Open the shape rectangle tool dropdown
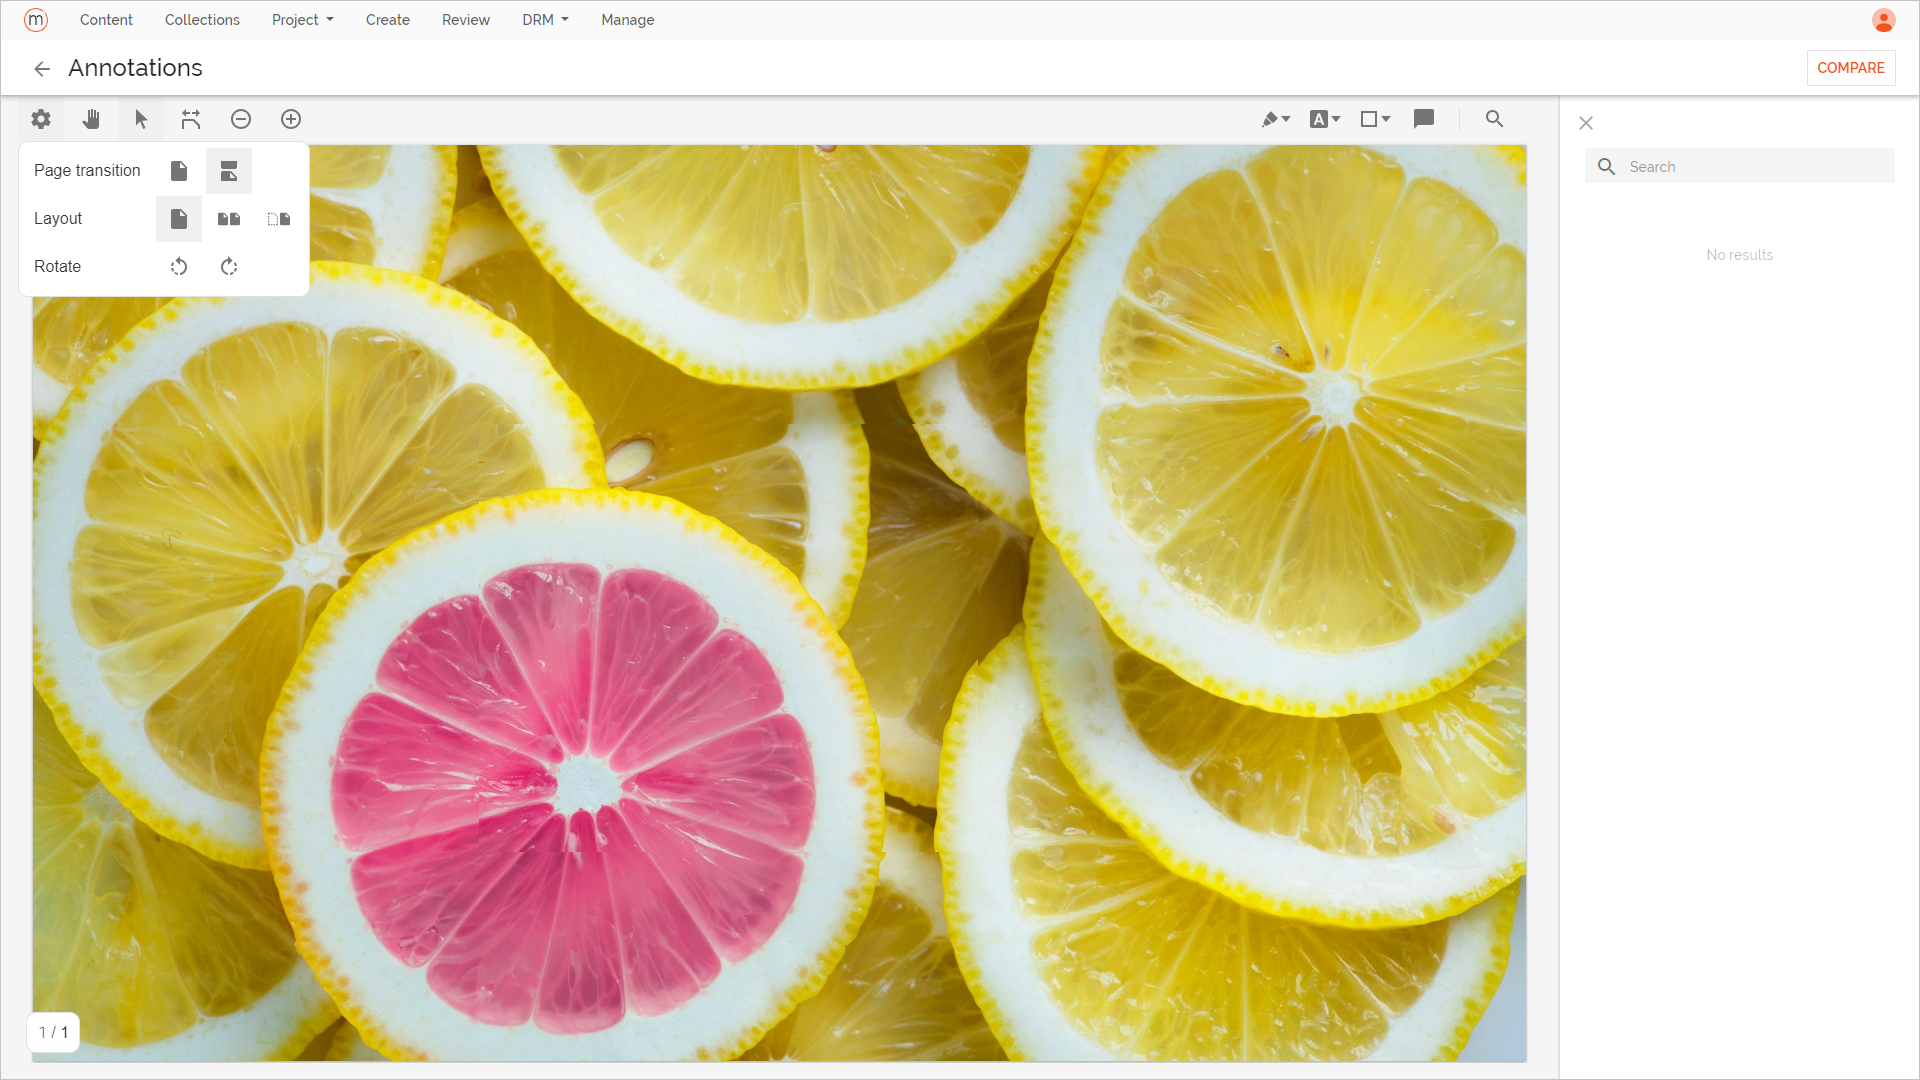The image size is (1920, 1080). 1375,119
